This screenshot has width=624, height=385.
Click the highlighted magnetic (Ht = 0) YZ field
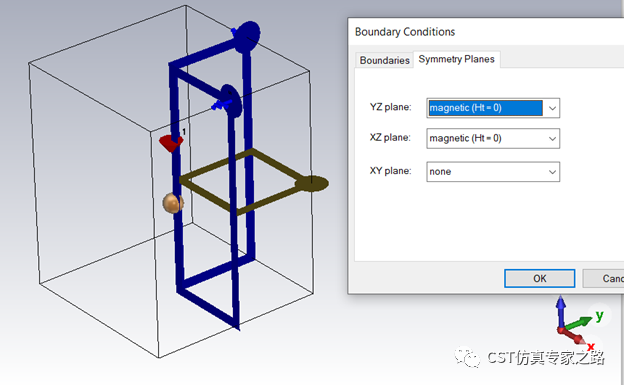click(x=485, y=108)
